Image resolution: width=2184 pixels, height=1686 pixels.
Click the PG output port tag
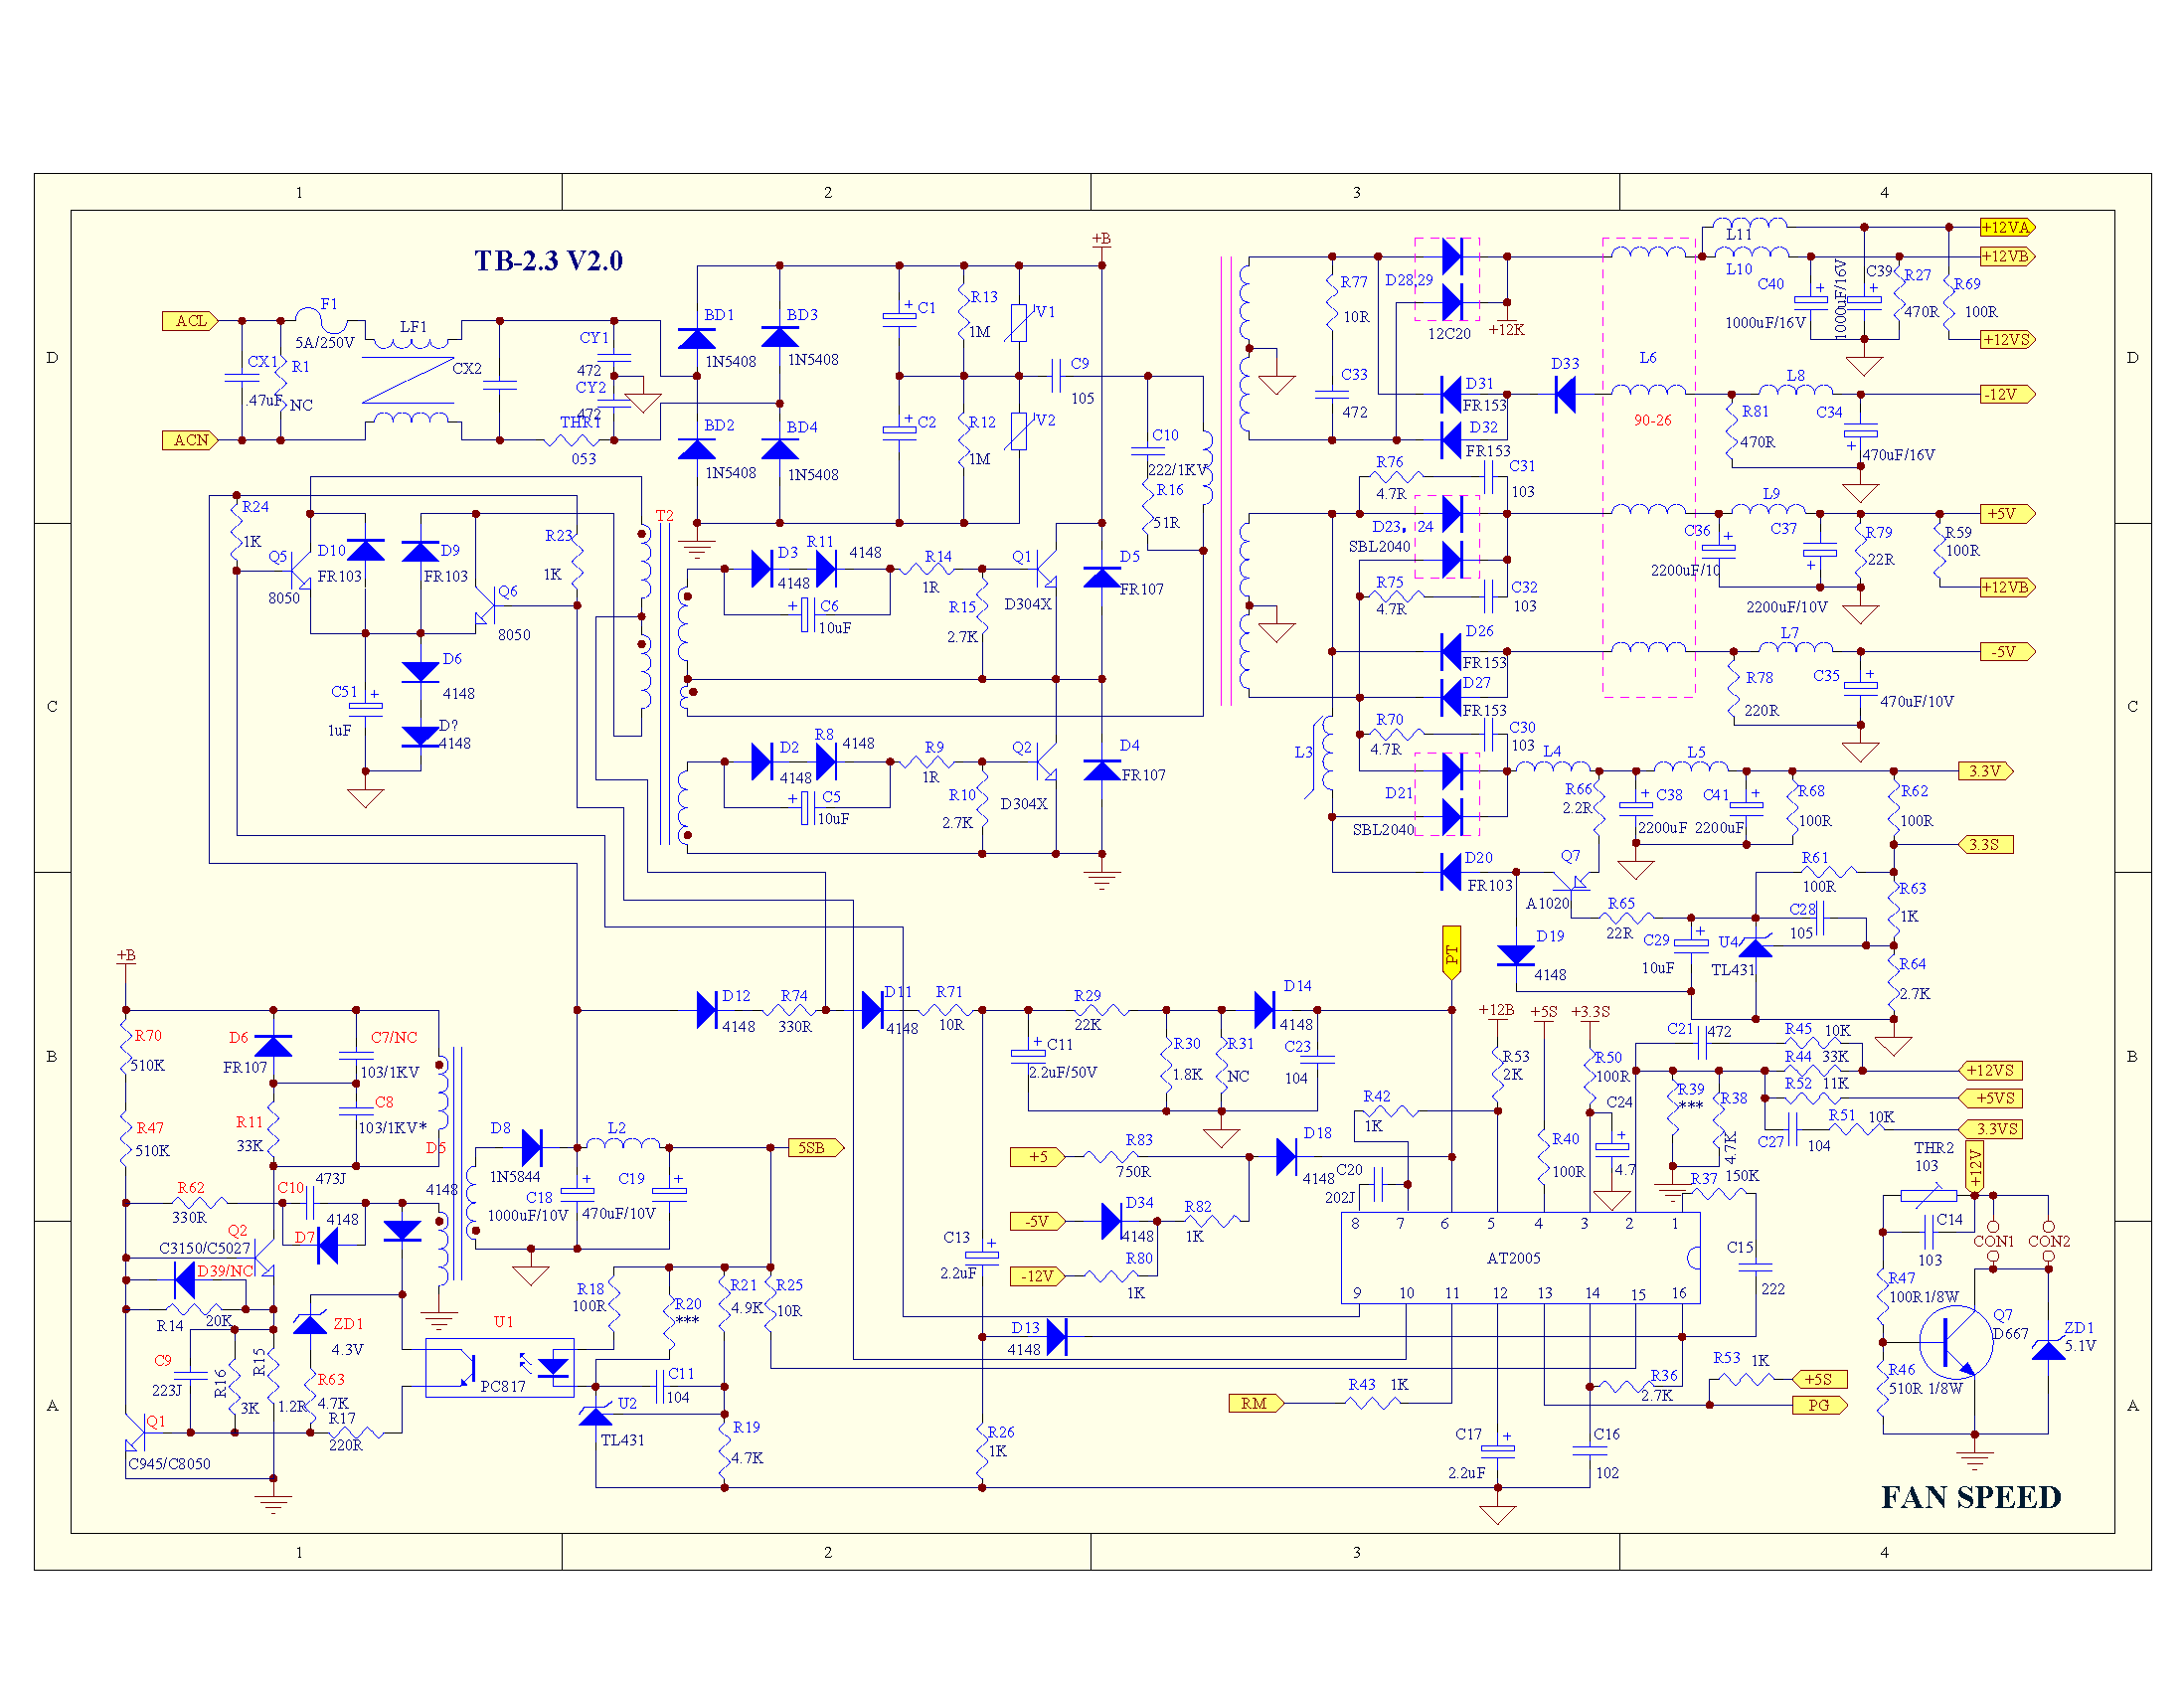coord(1820,1405)
